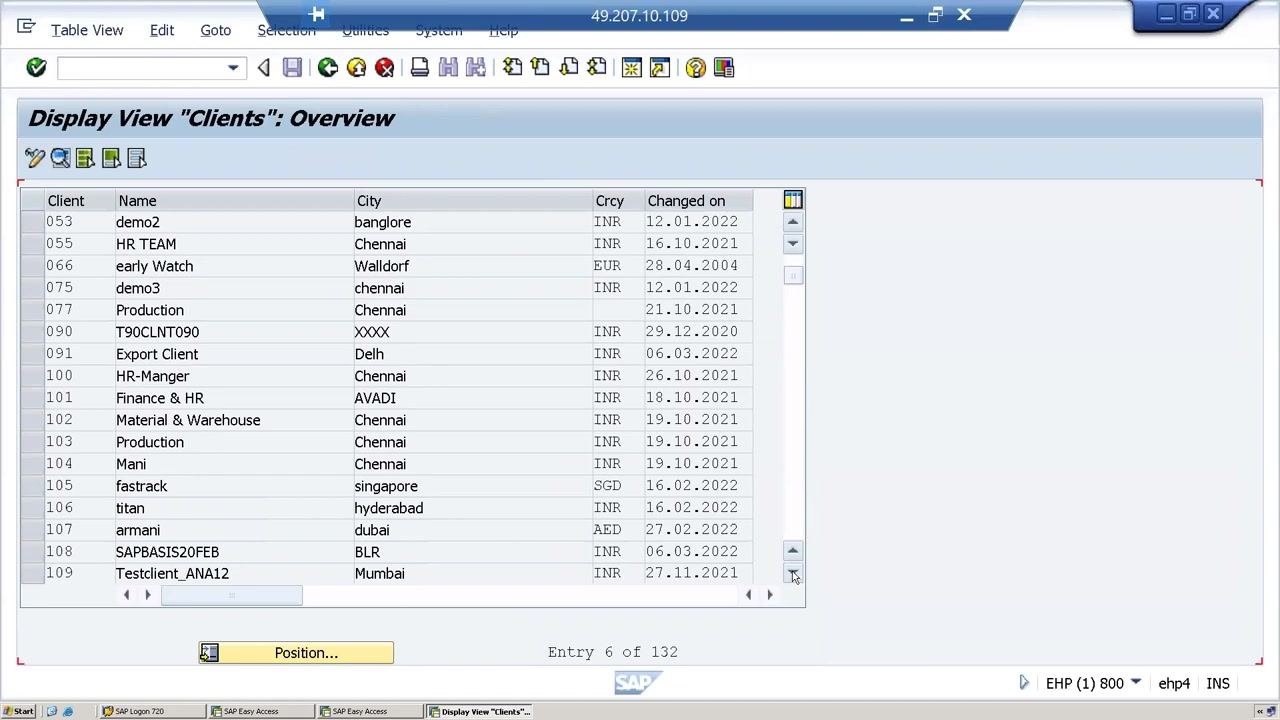Expand the system info dropdown next to EHP (1) 800
The image size is (1280, 720).
point(1136,683)
